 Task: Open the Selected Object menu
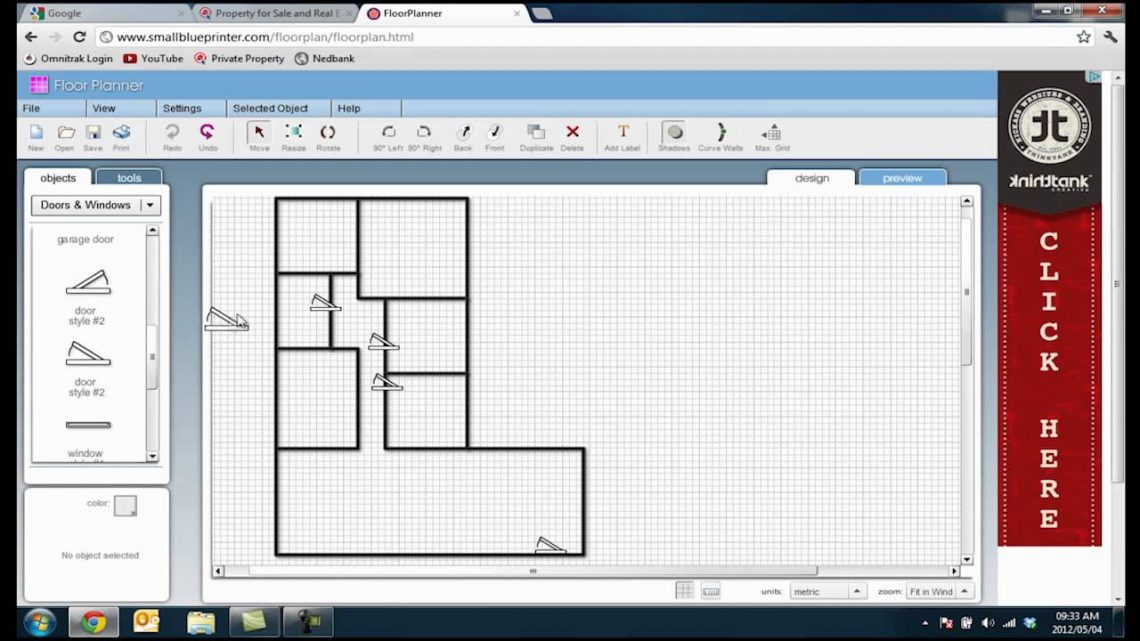pos(270,108)
